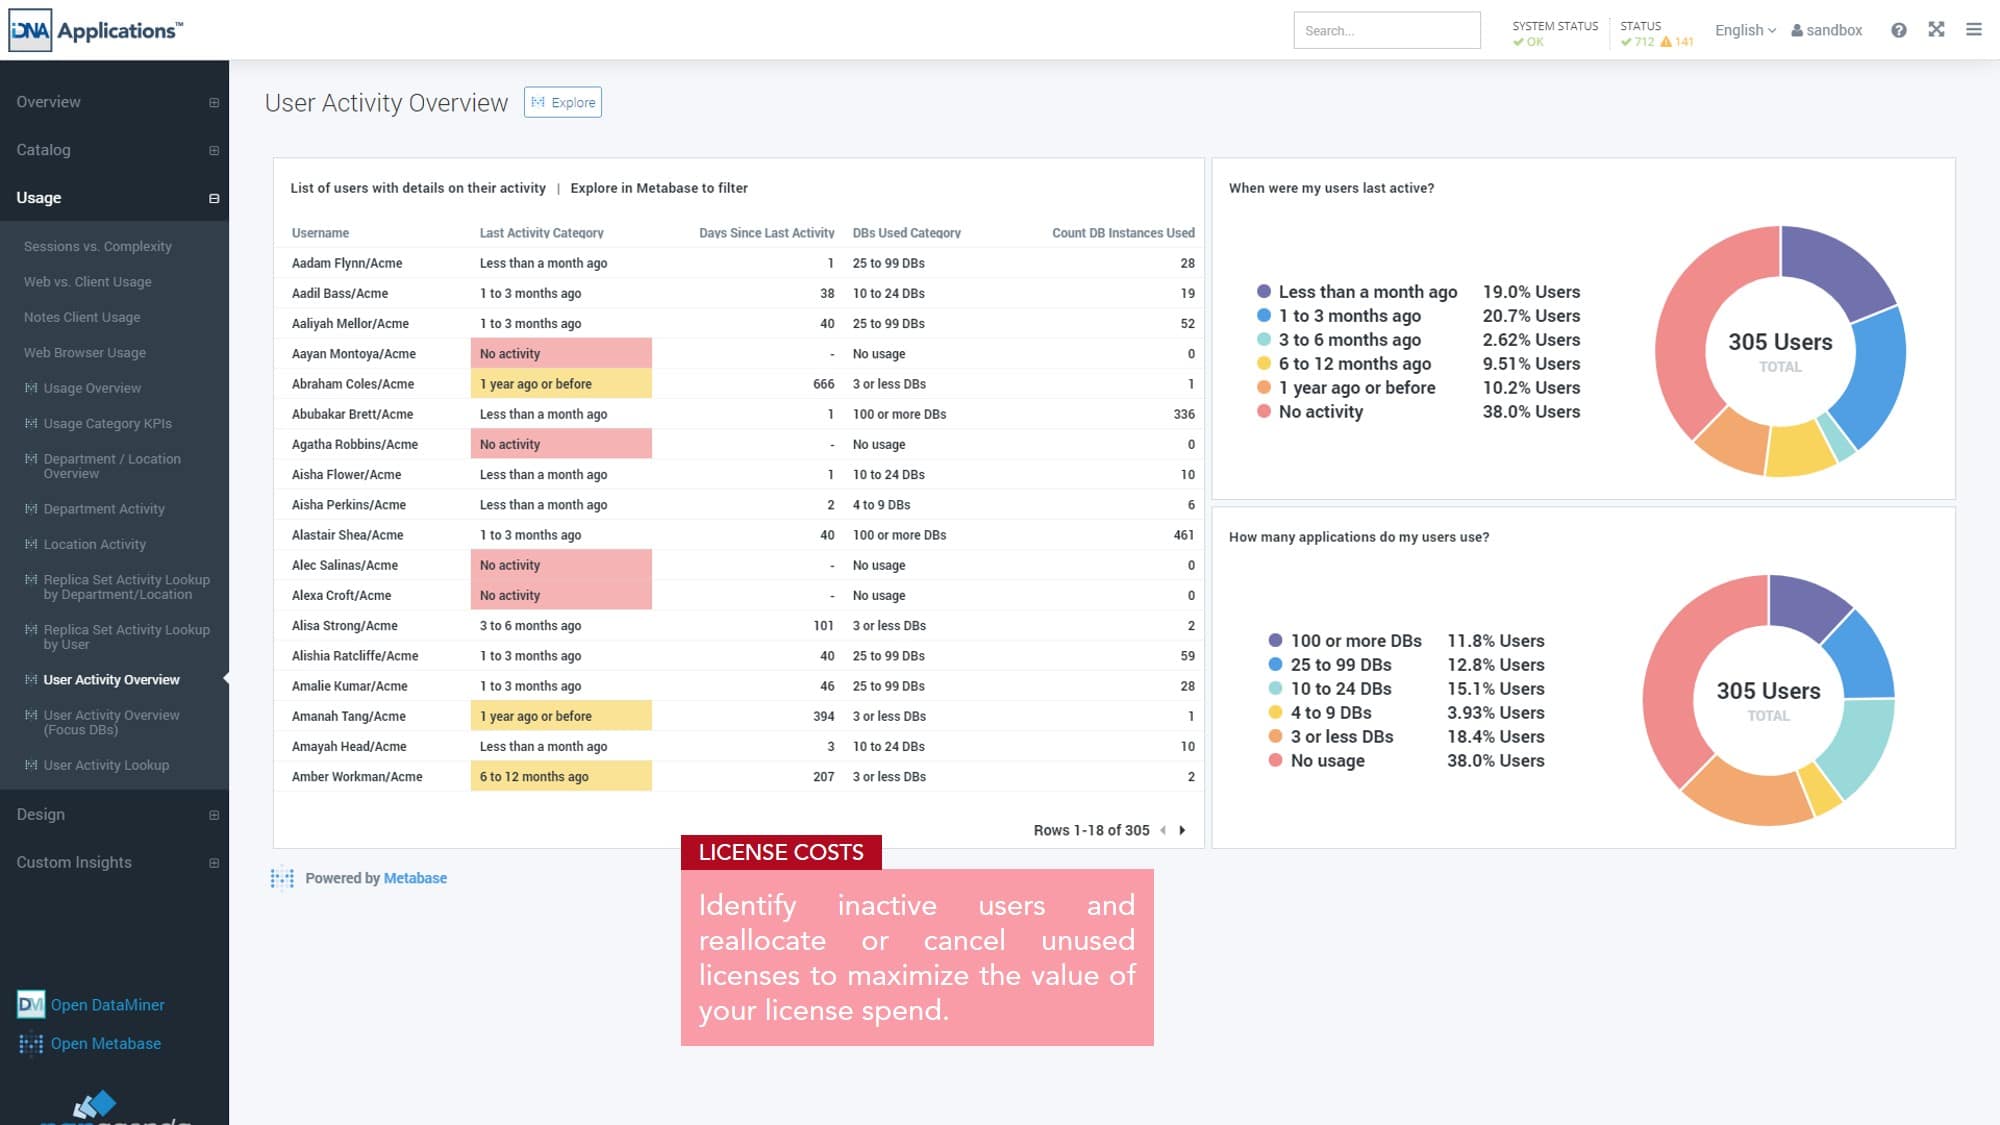Screen dimensions: 2000x1125
Task: Click the help question mark icon
Action: [1898, 30]
